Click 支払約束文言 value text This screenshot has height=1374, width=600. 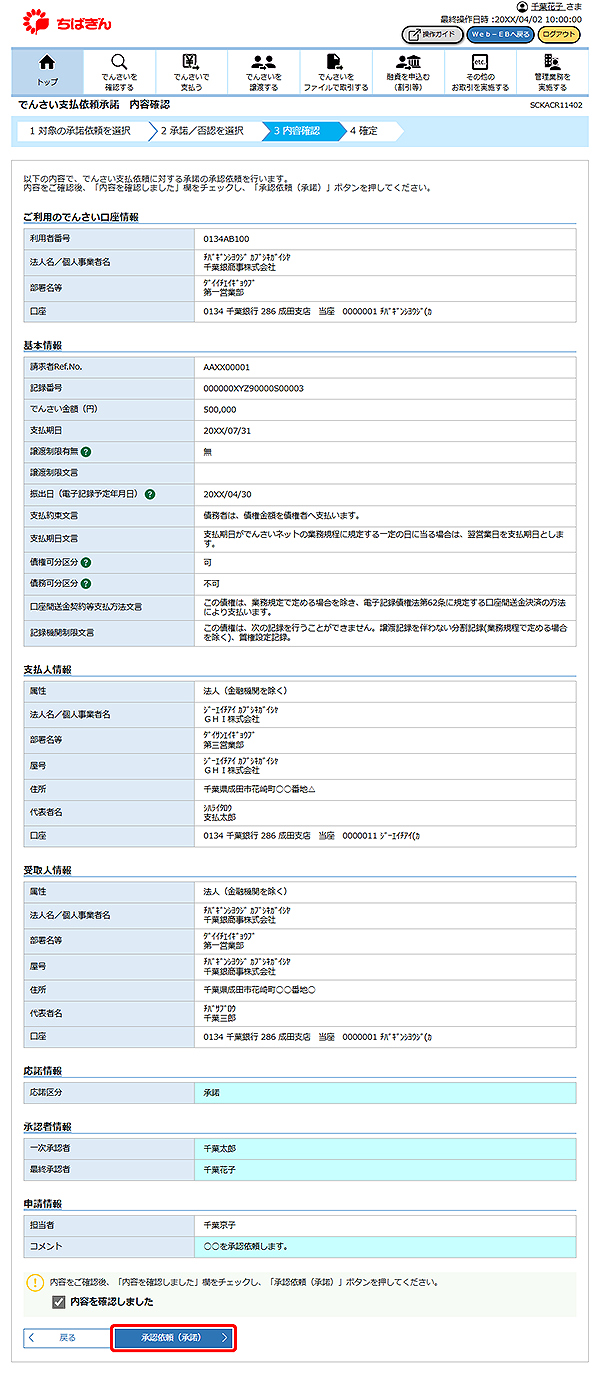281,515
